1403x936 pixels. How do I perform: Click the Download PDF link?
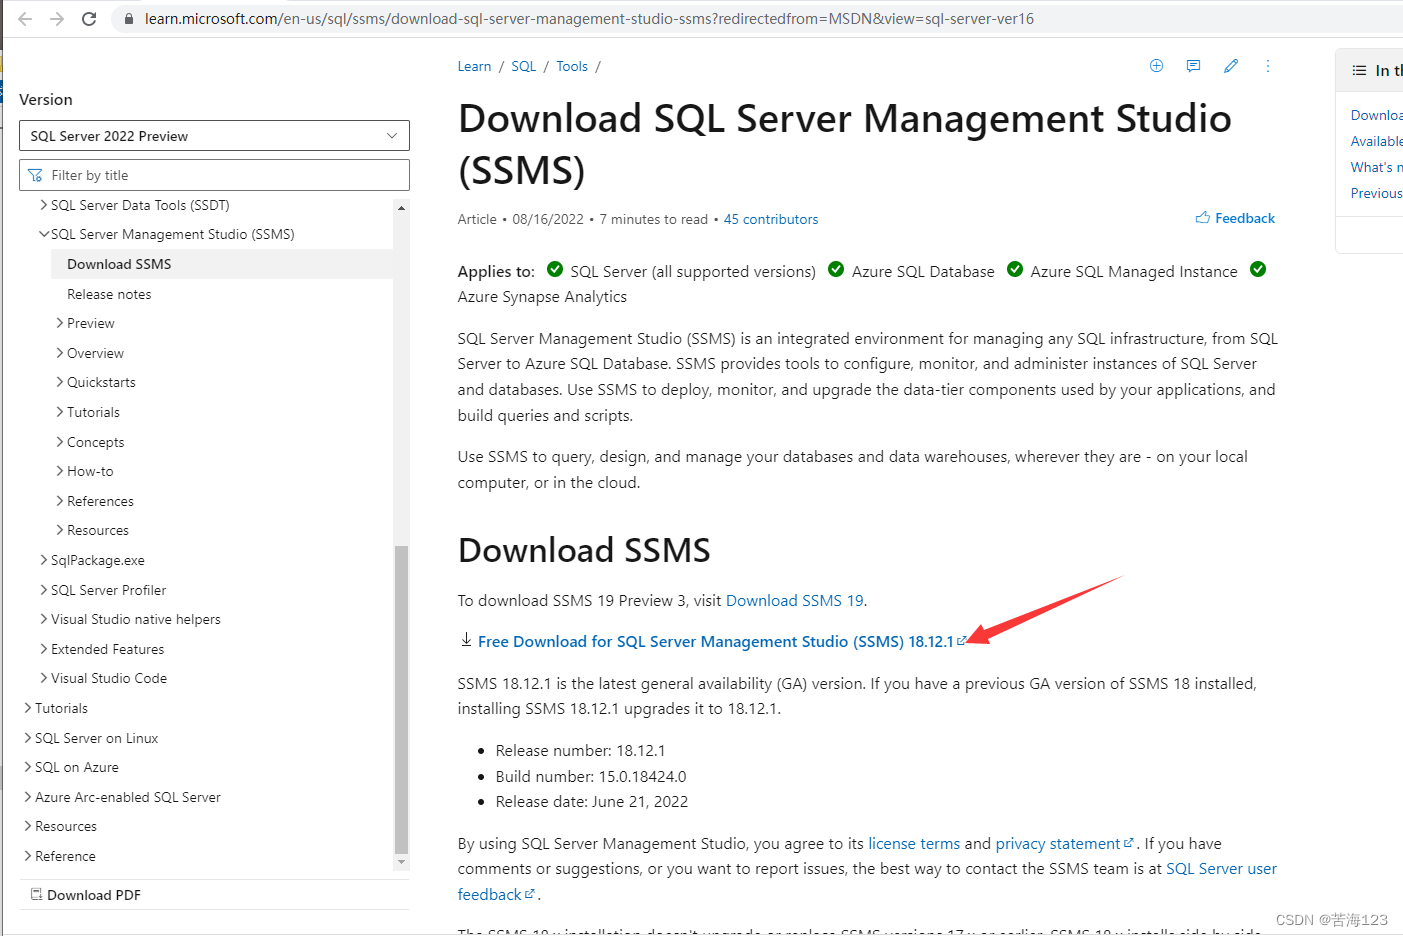coord(93,895)
